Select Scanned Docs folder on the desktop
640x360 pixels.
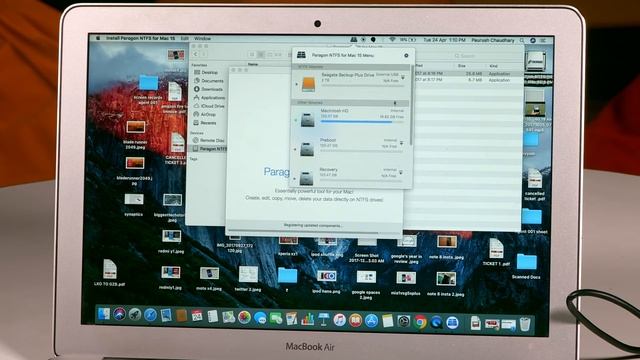coord(527,266)
